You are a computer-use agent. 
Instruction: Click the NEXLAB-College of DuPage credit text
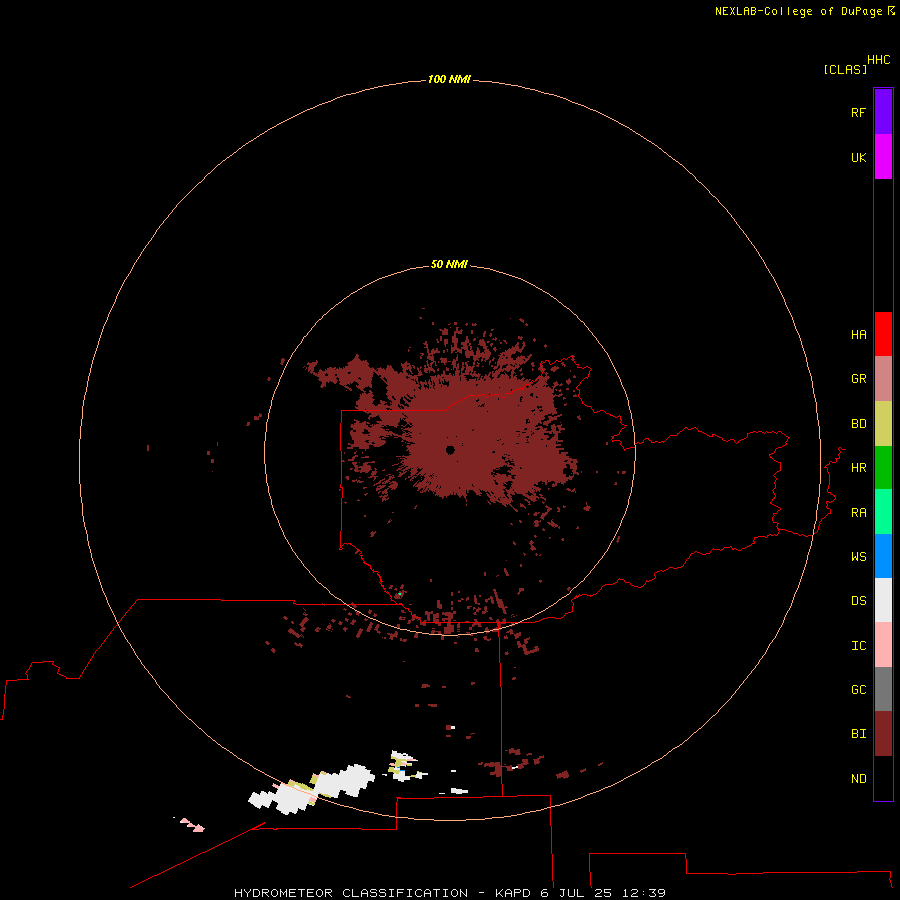point(798,11)
